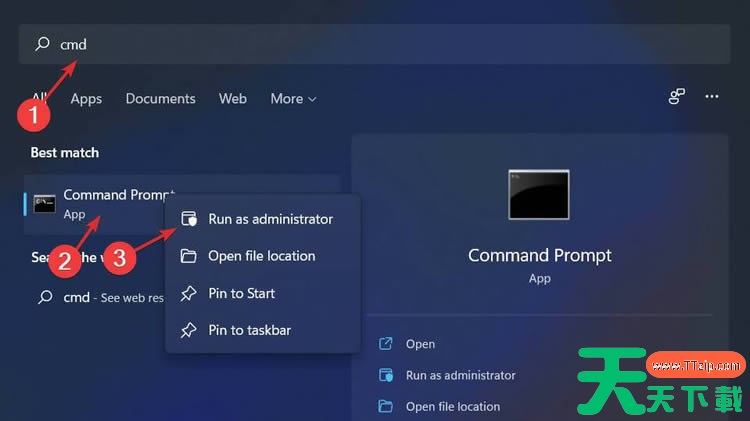The width and height of the screenshot is (750, 421).
Task: Click Run as administrator in details pane
Action: coord(461,375)
